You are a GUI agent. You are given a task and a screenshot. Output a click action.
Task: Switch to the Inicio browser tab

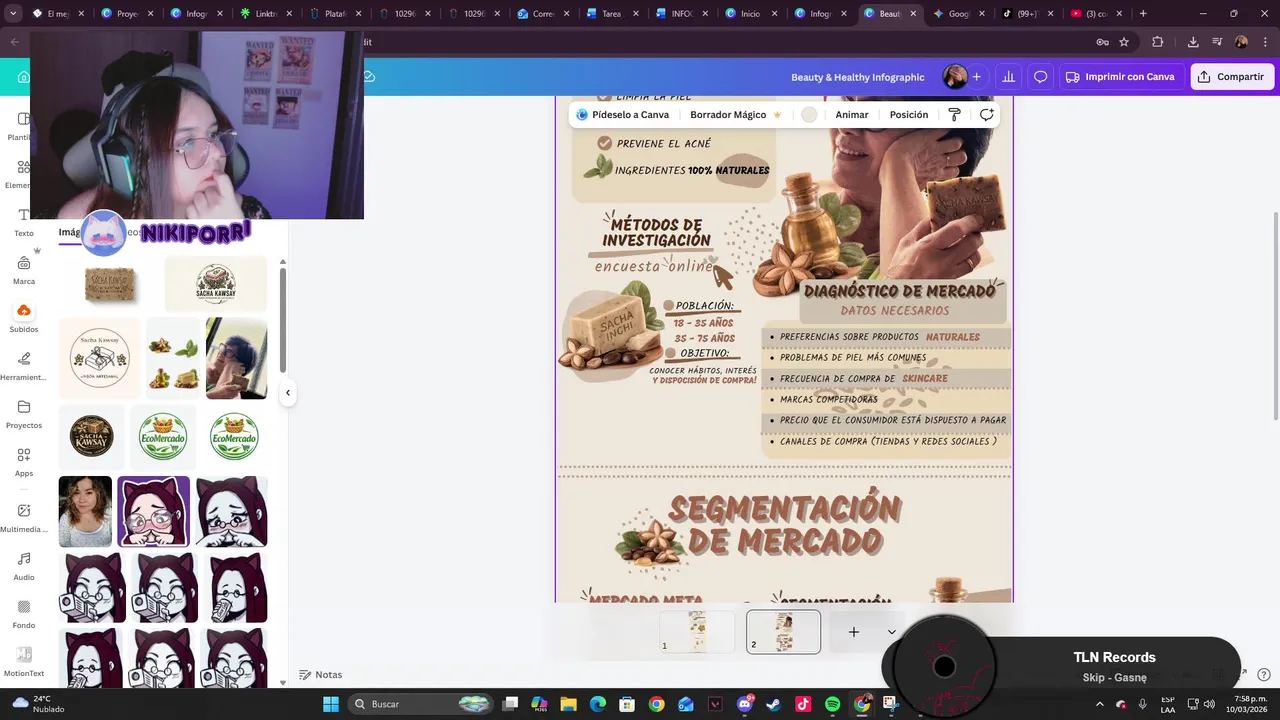[751, 14]
